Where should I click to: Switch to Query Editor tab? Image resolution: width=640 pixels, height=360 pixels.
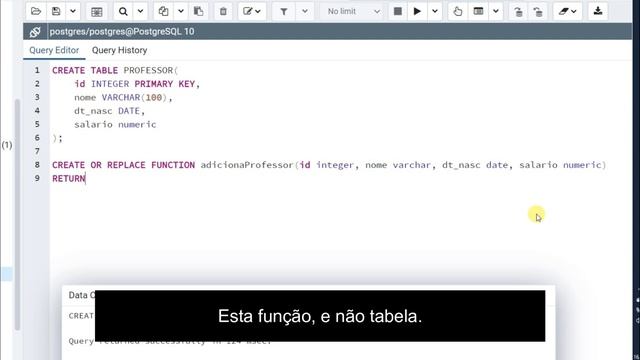pos(54,50)
